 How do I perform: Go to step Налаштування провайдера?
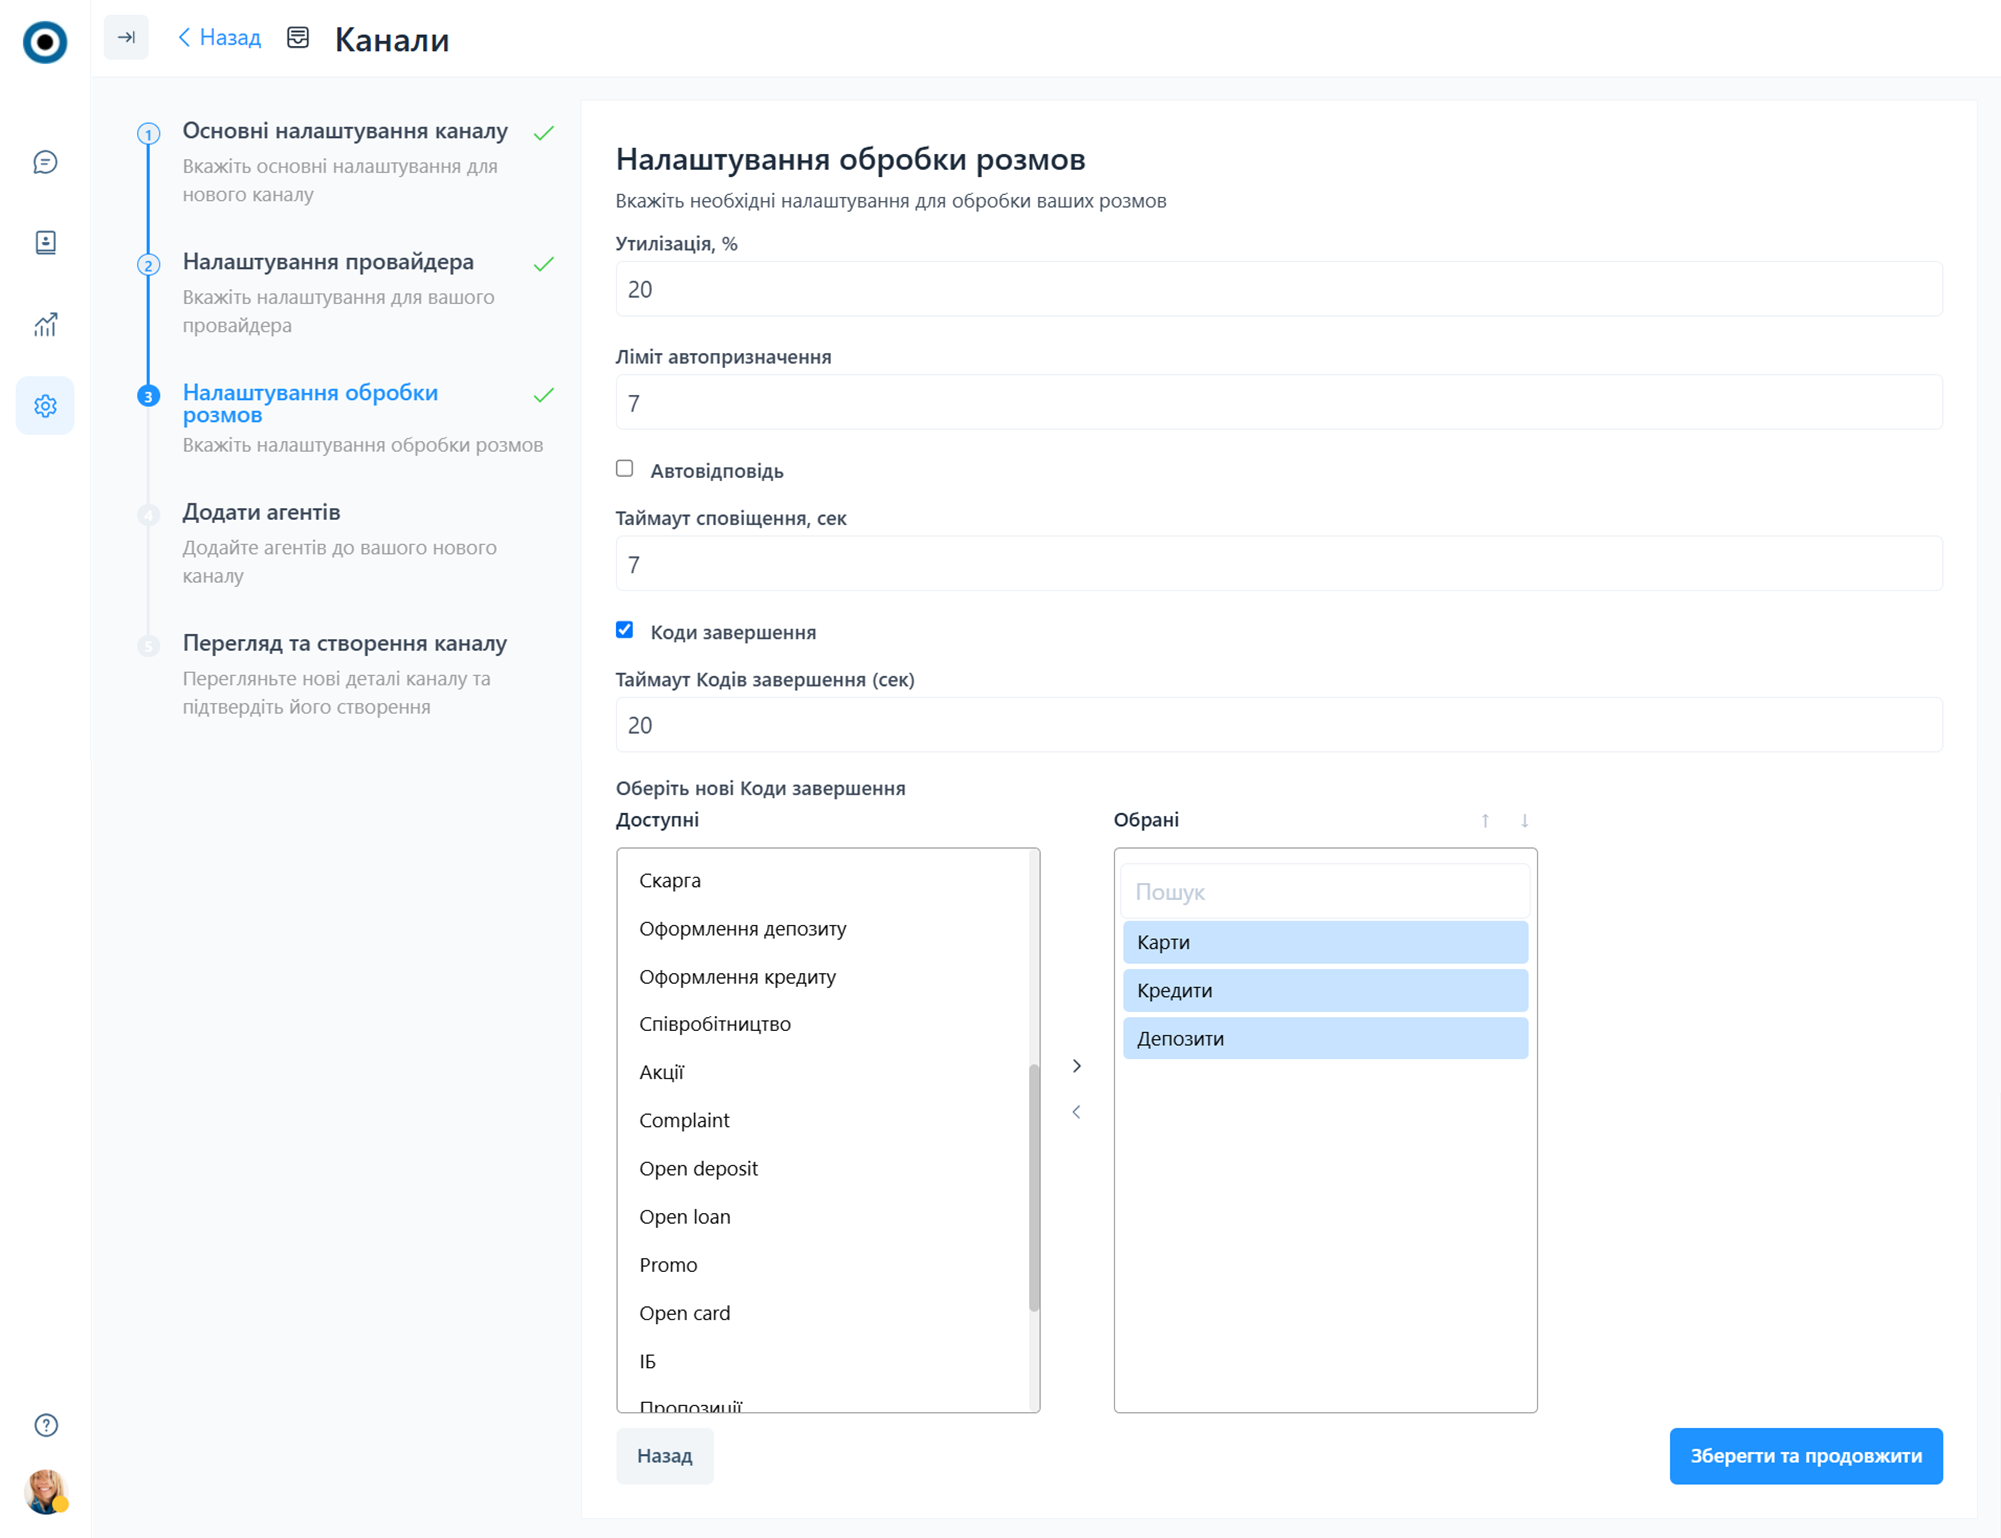click(328, 262)
